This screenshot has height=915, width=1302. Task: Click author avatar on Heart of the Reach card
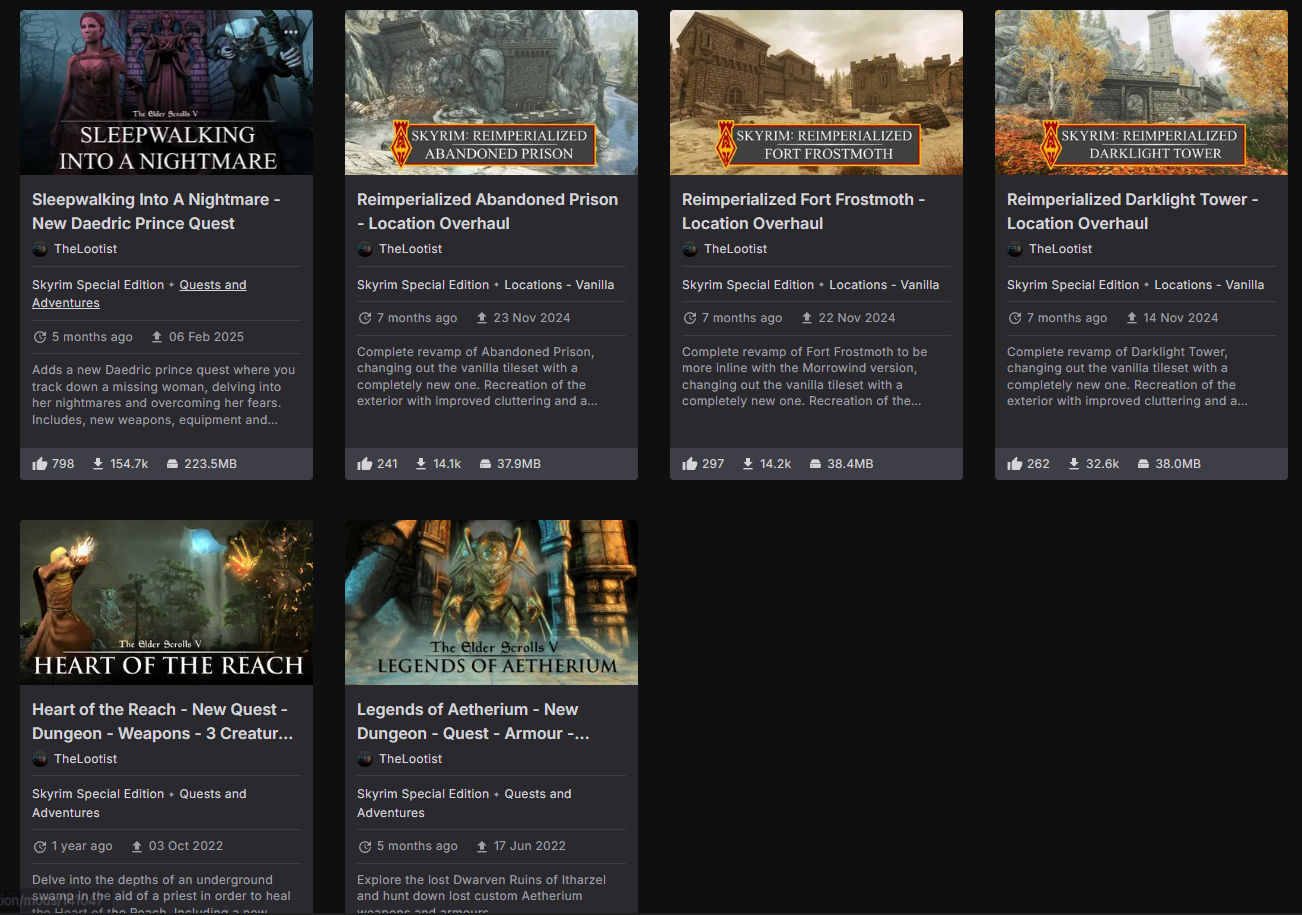click(x=40, y=759)
